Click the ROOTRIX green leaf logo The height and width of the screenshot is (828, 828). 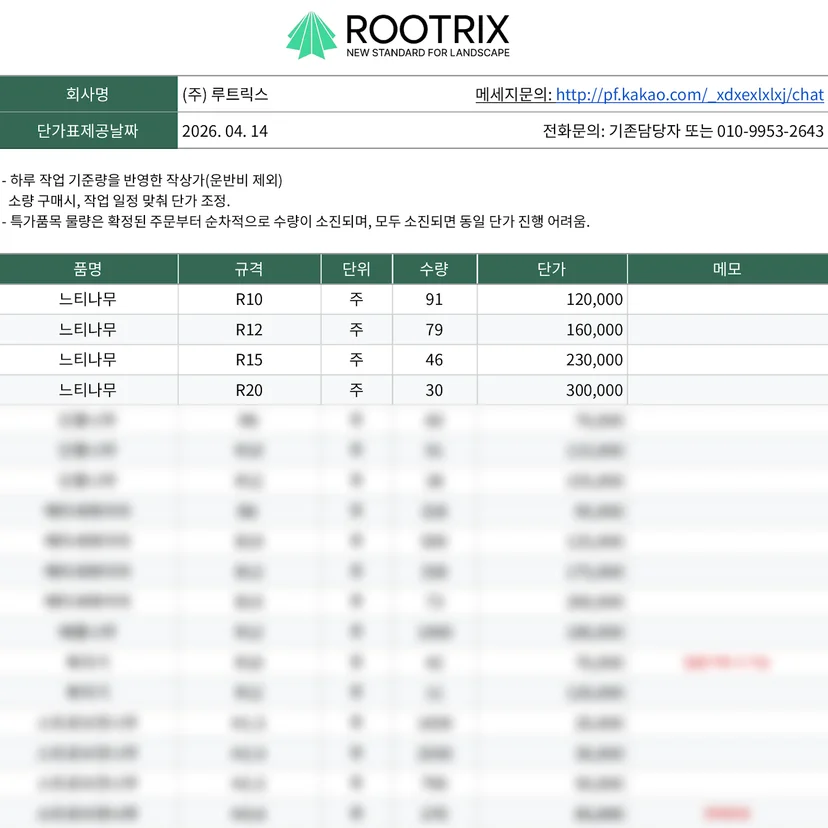312,35
